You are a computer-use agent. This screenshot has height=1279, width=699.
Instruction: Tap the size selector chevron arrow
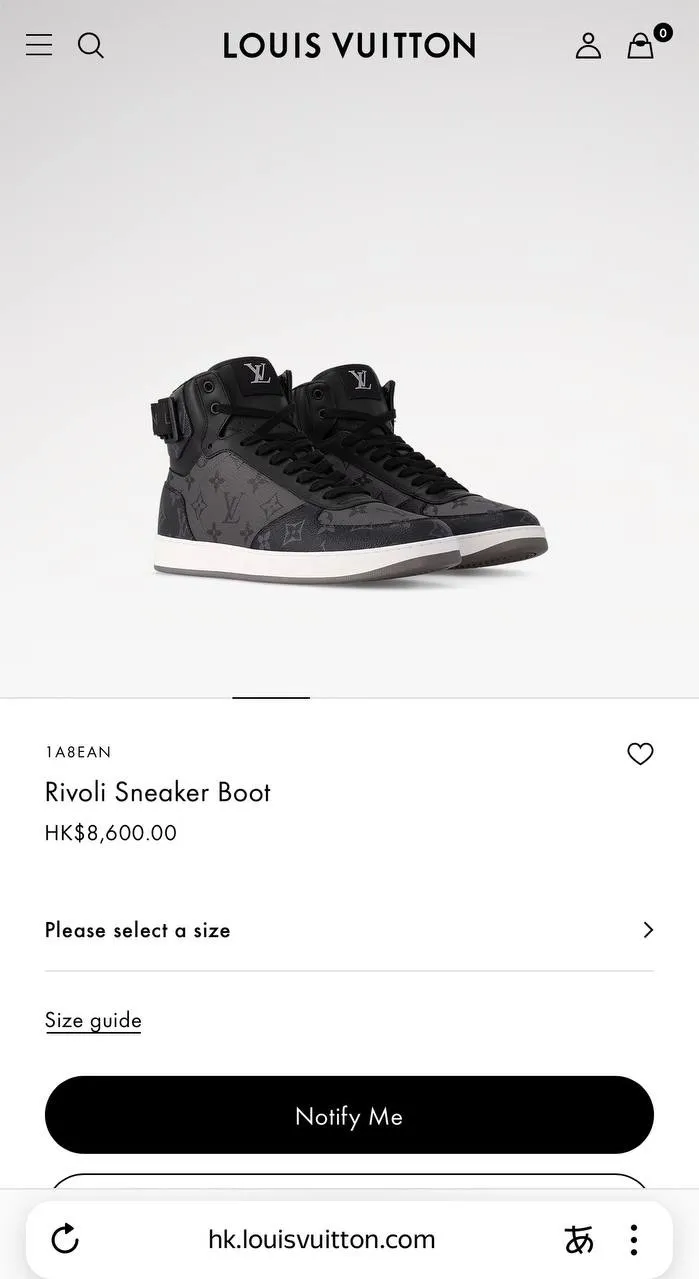coord(648,930)
